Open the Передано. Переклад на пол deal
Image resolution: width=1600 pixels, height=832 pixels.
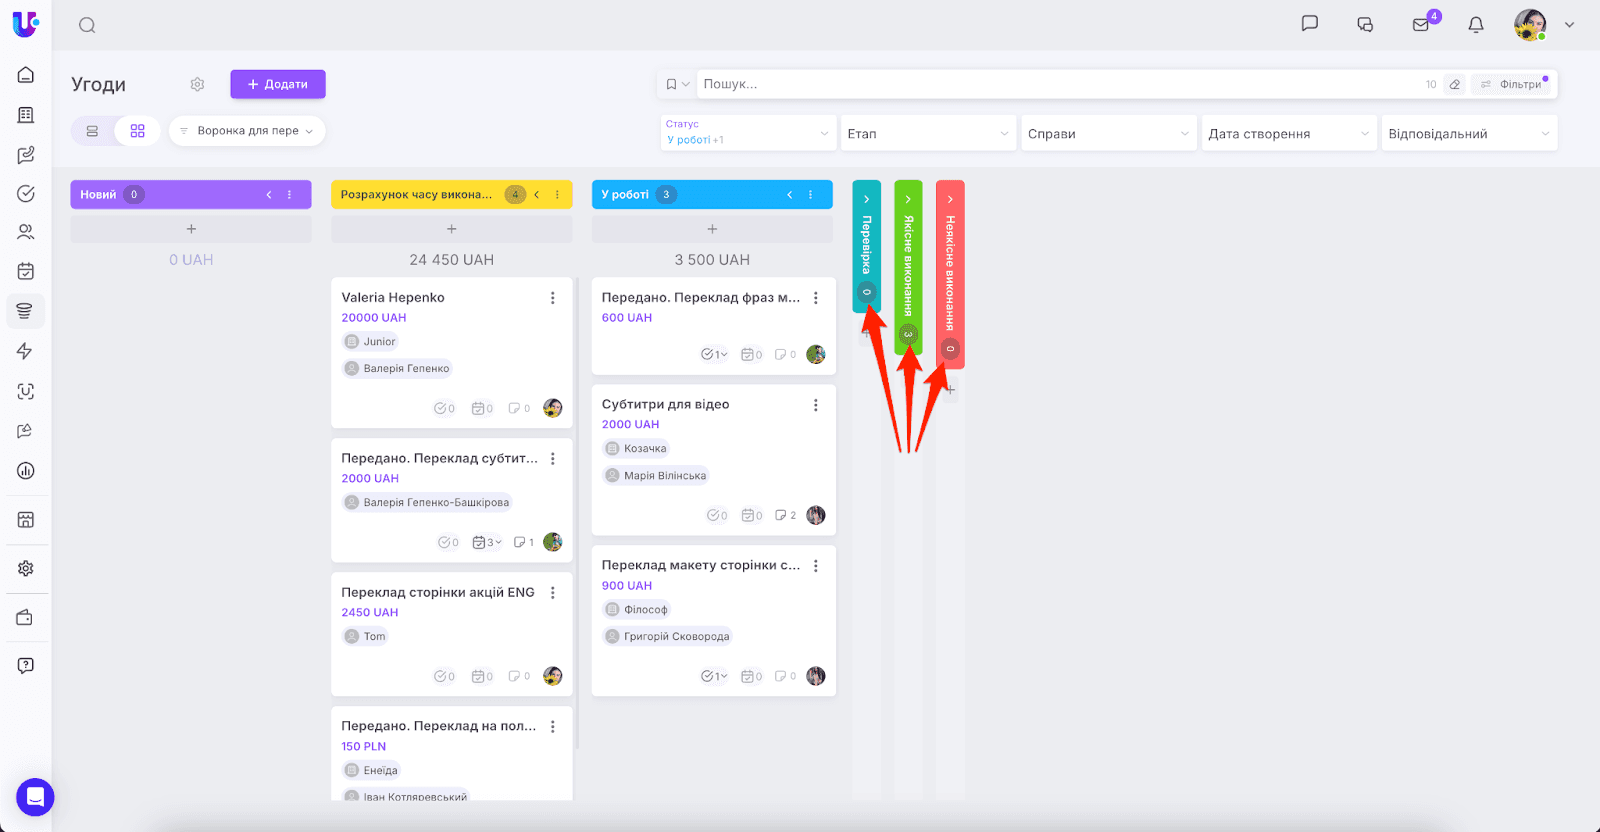point(439,727)
